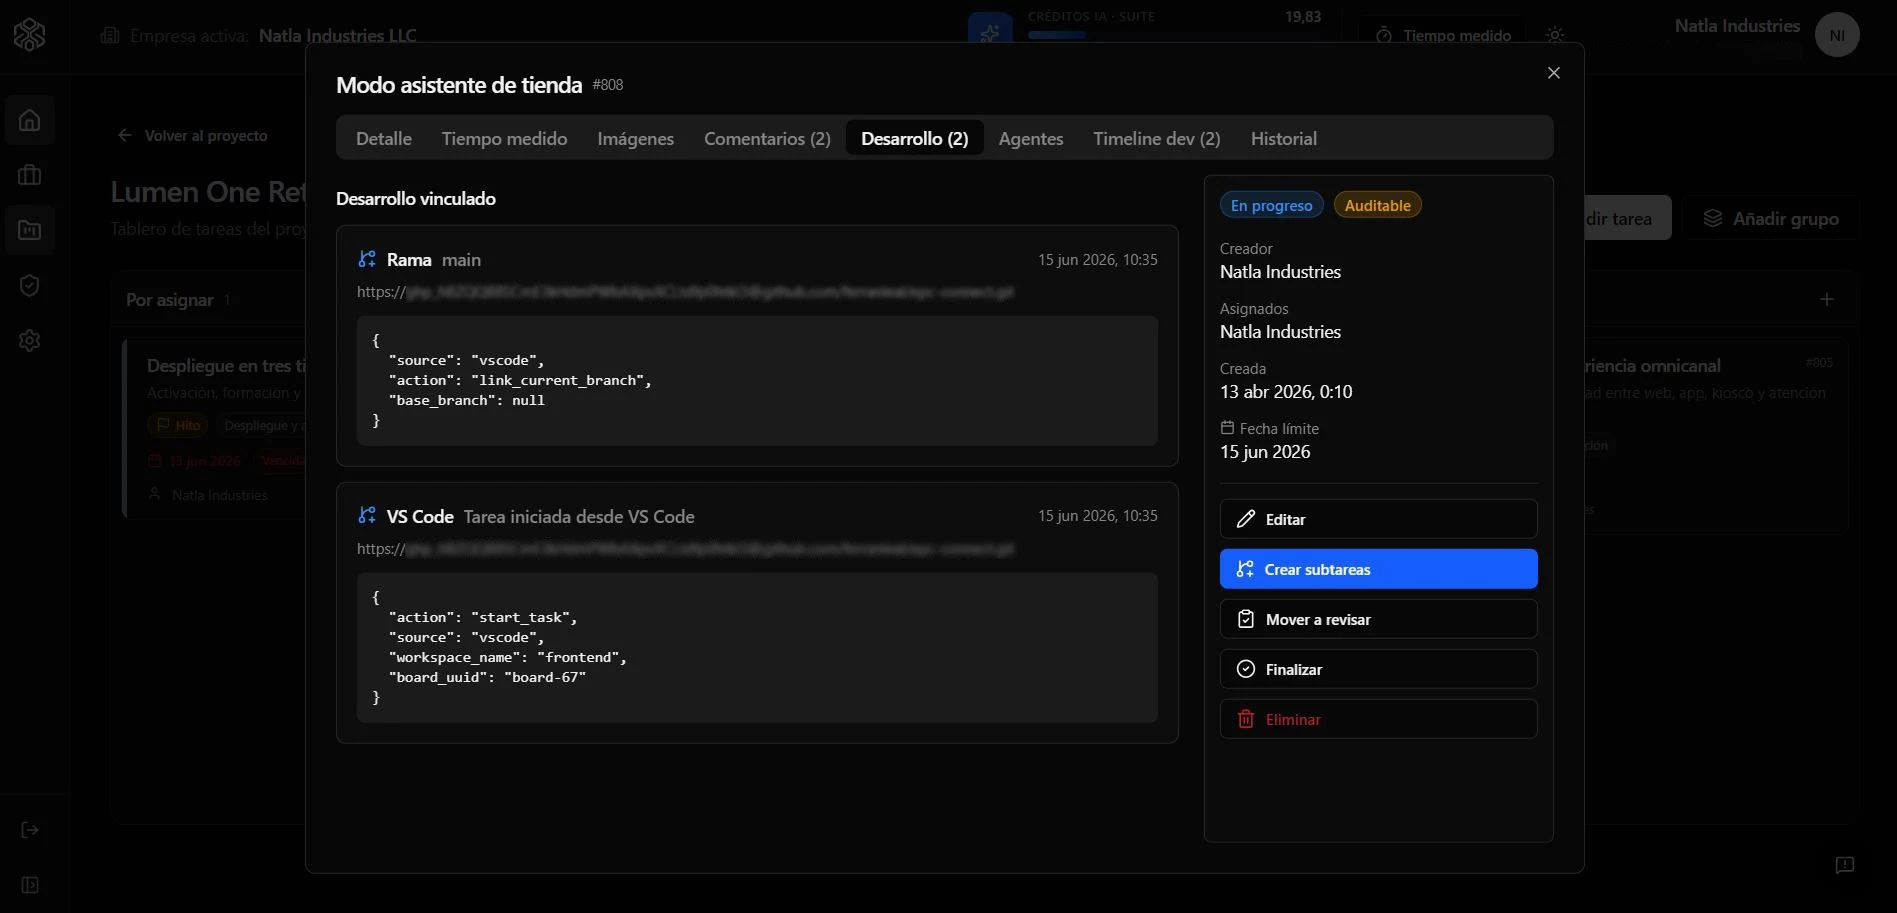Image resolution: width=1897 pixels, height=913 pixels.
Task: Click the repository URL under Rama main
Action: point(685,292)
